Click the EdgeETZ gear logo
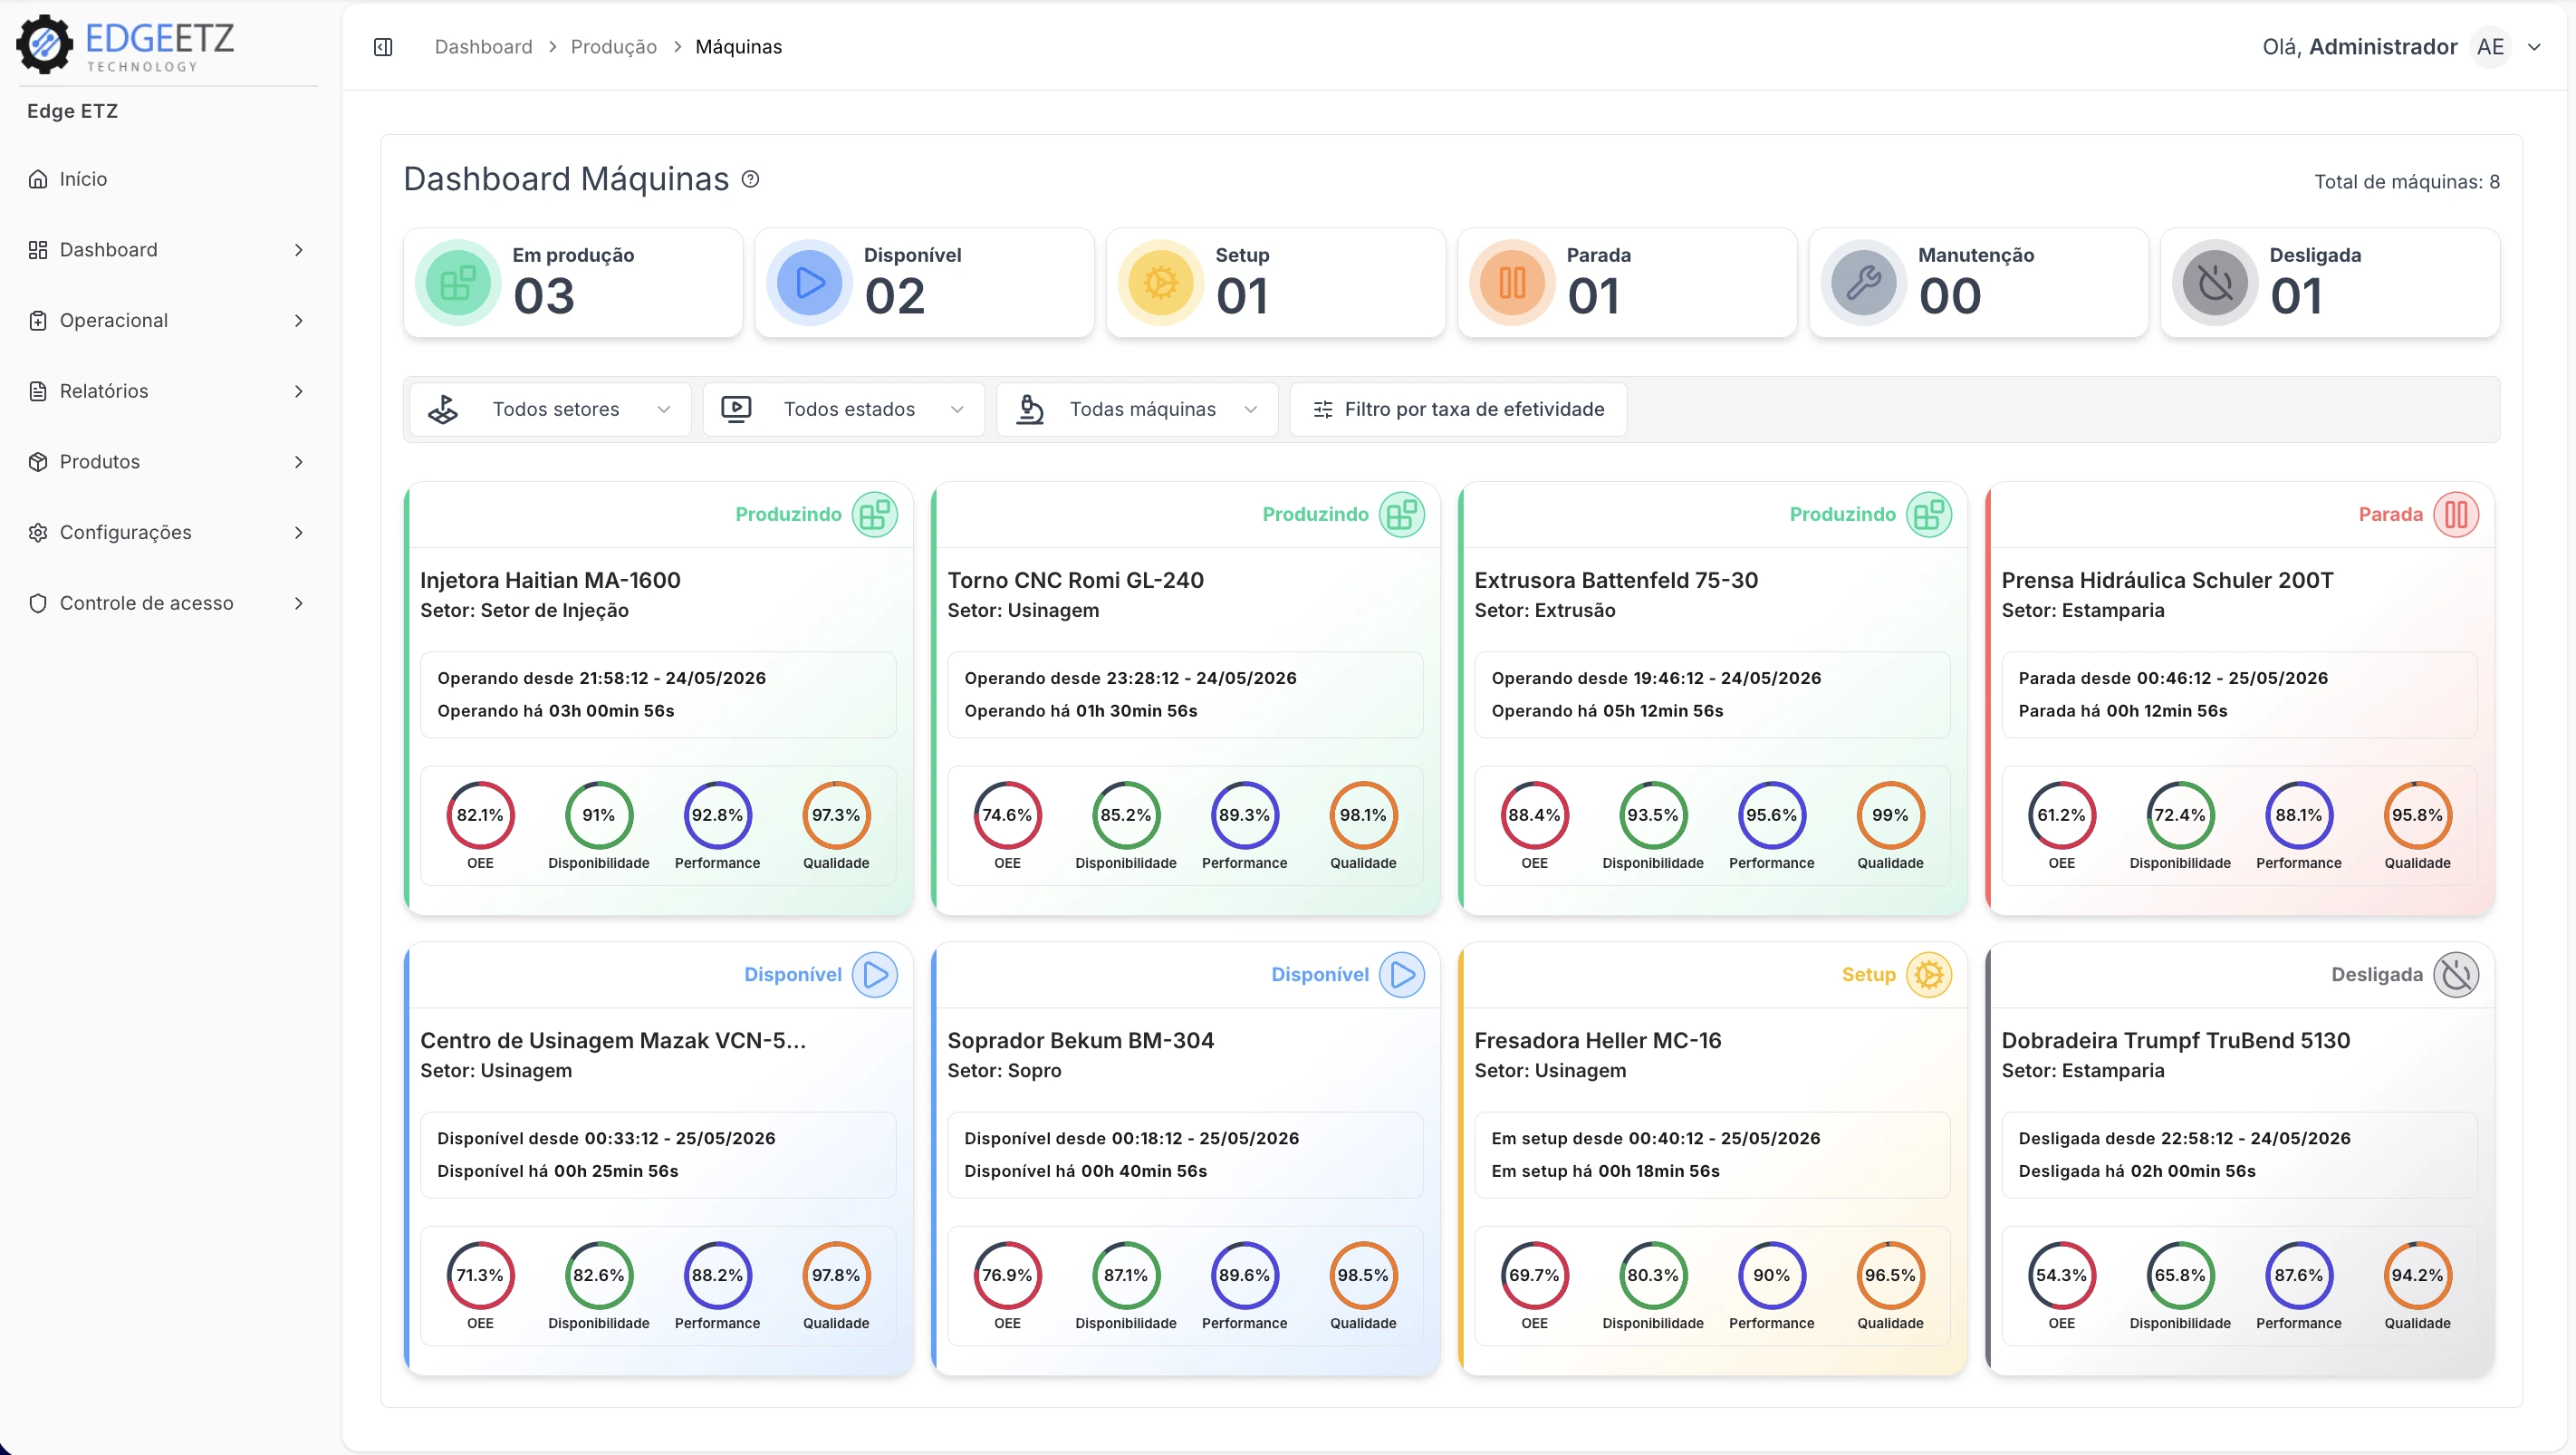 coord(45,45)
